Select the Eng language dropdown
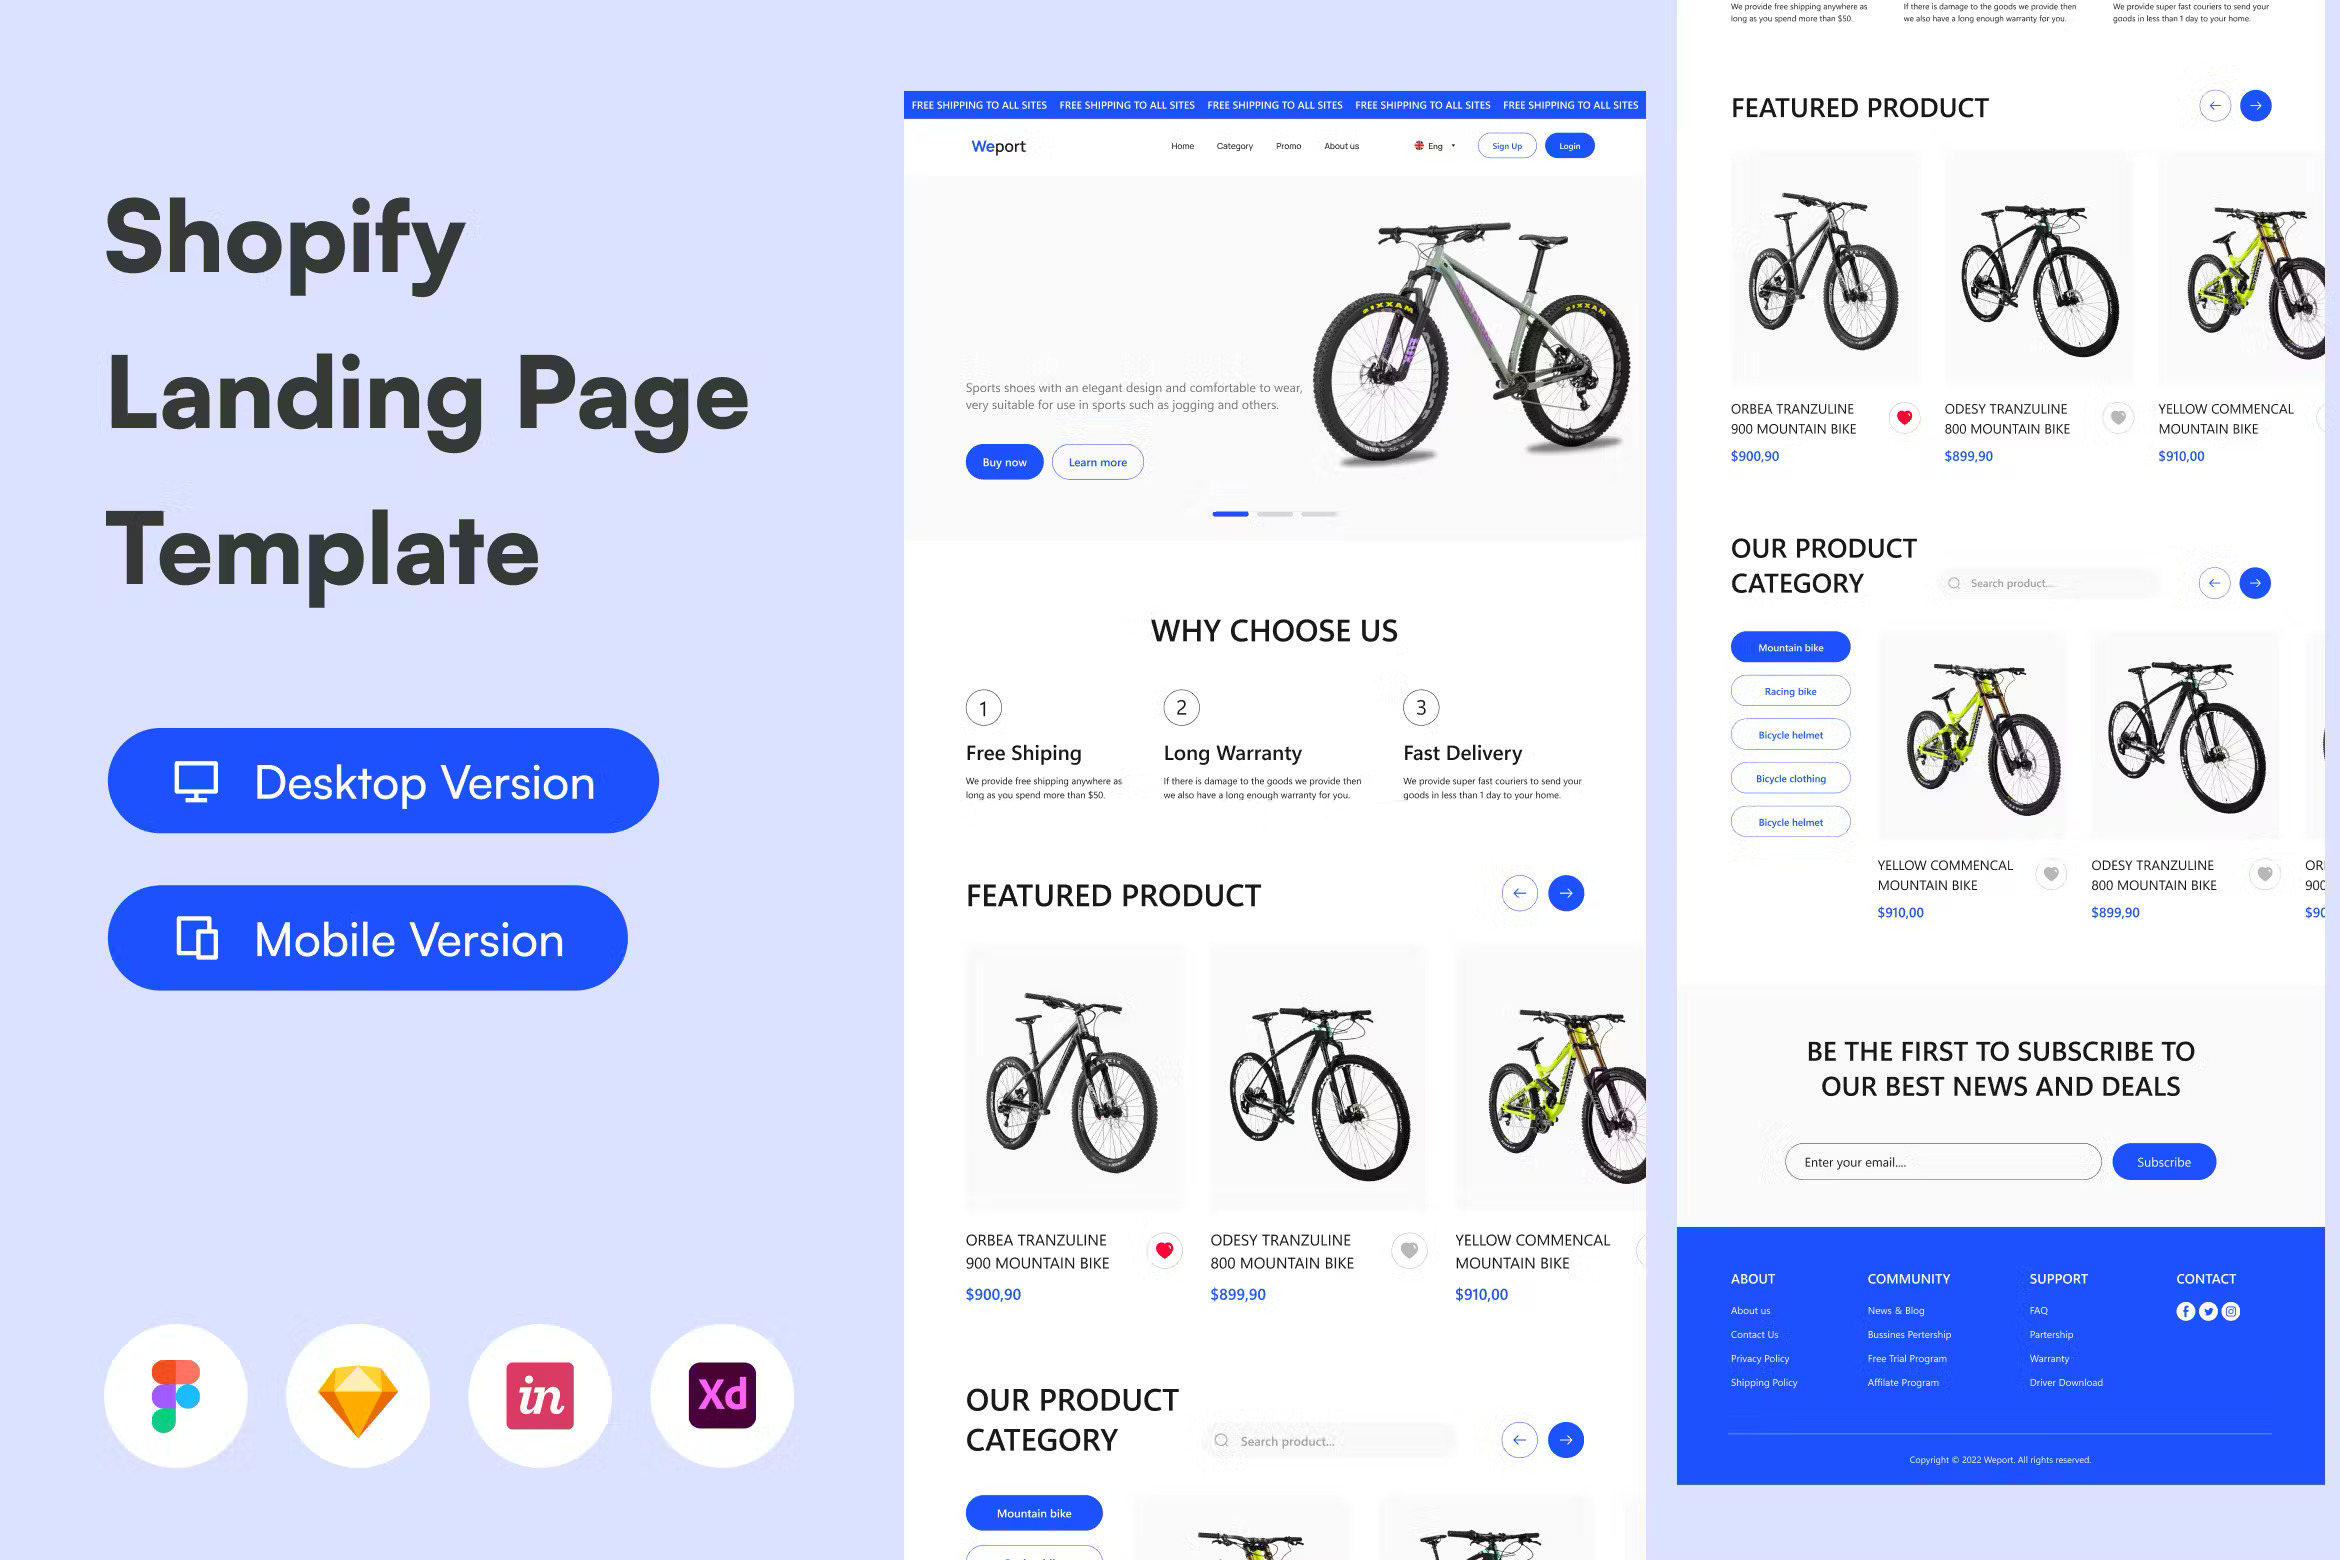2340x1560 pixels. point(1433,146)
